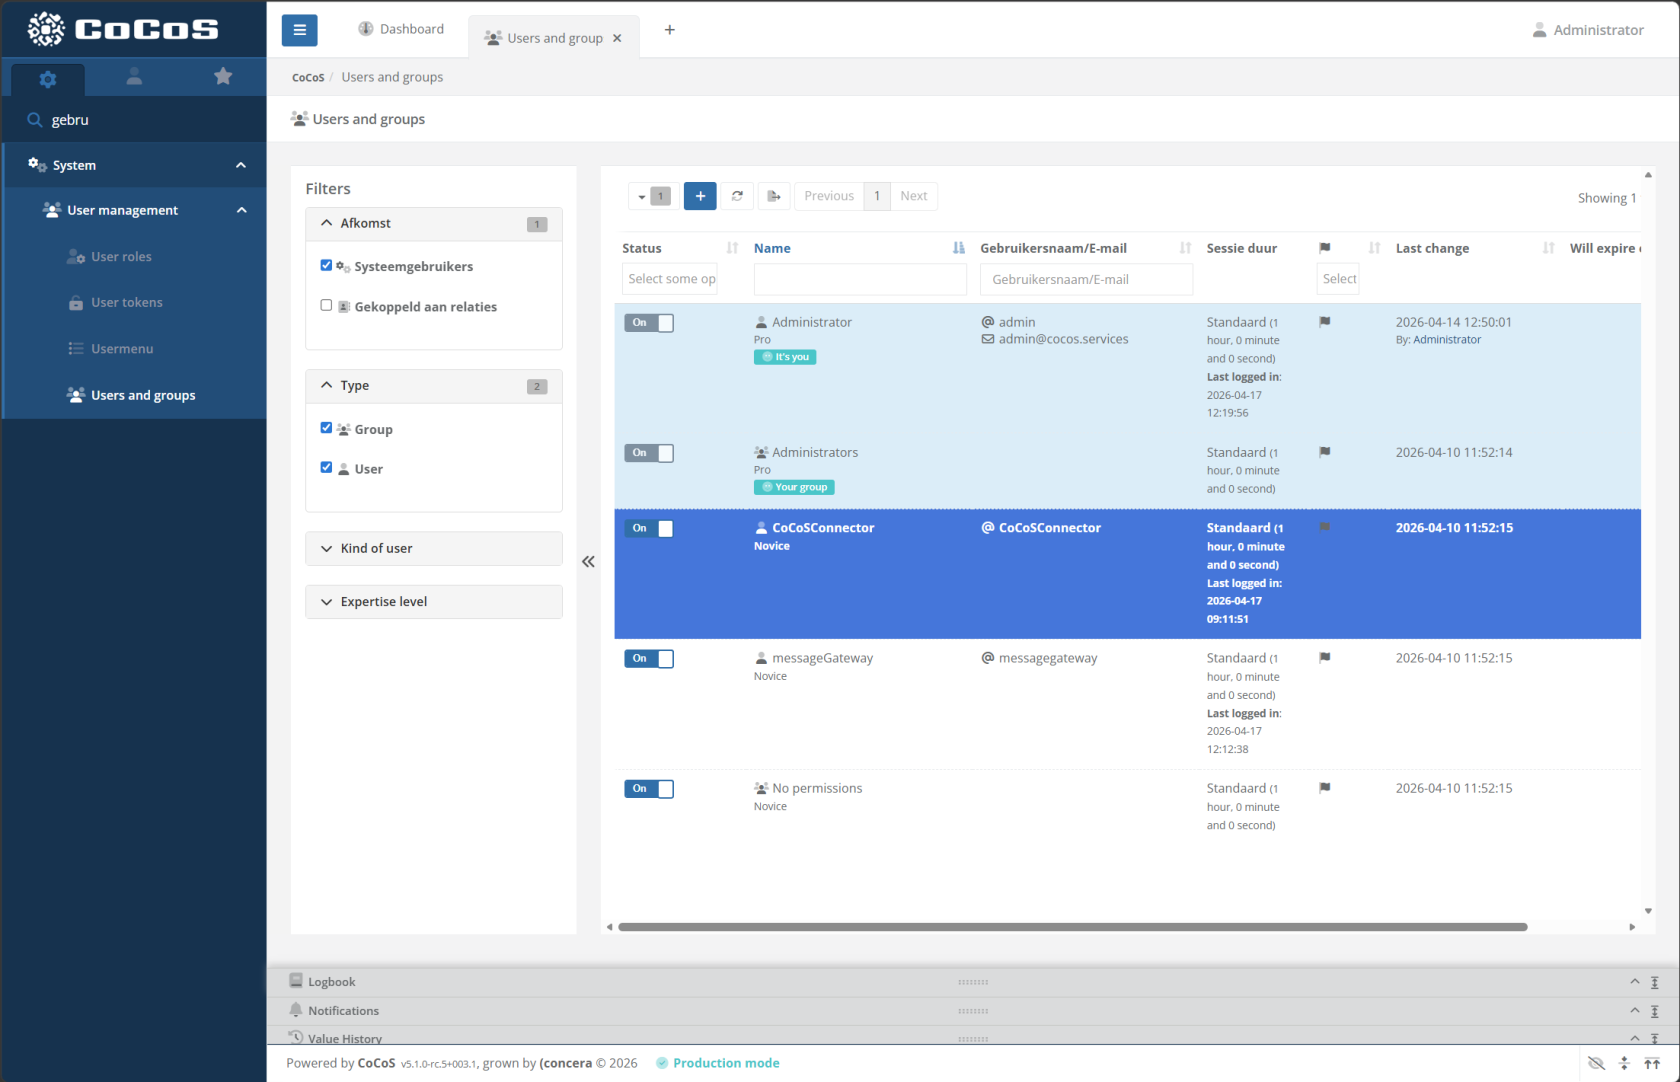Refresh the users list

(x=737, y=196)
